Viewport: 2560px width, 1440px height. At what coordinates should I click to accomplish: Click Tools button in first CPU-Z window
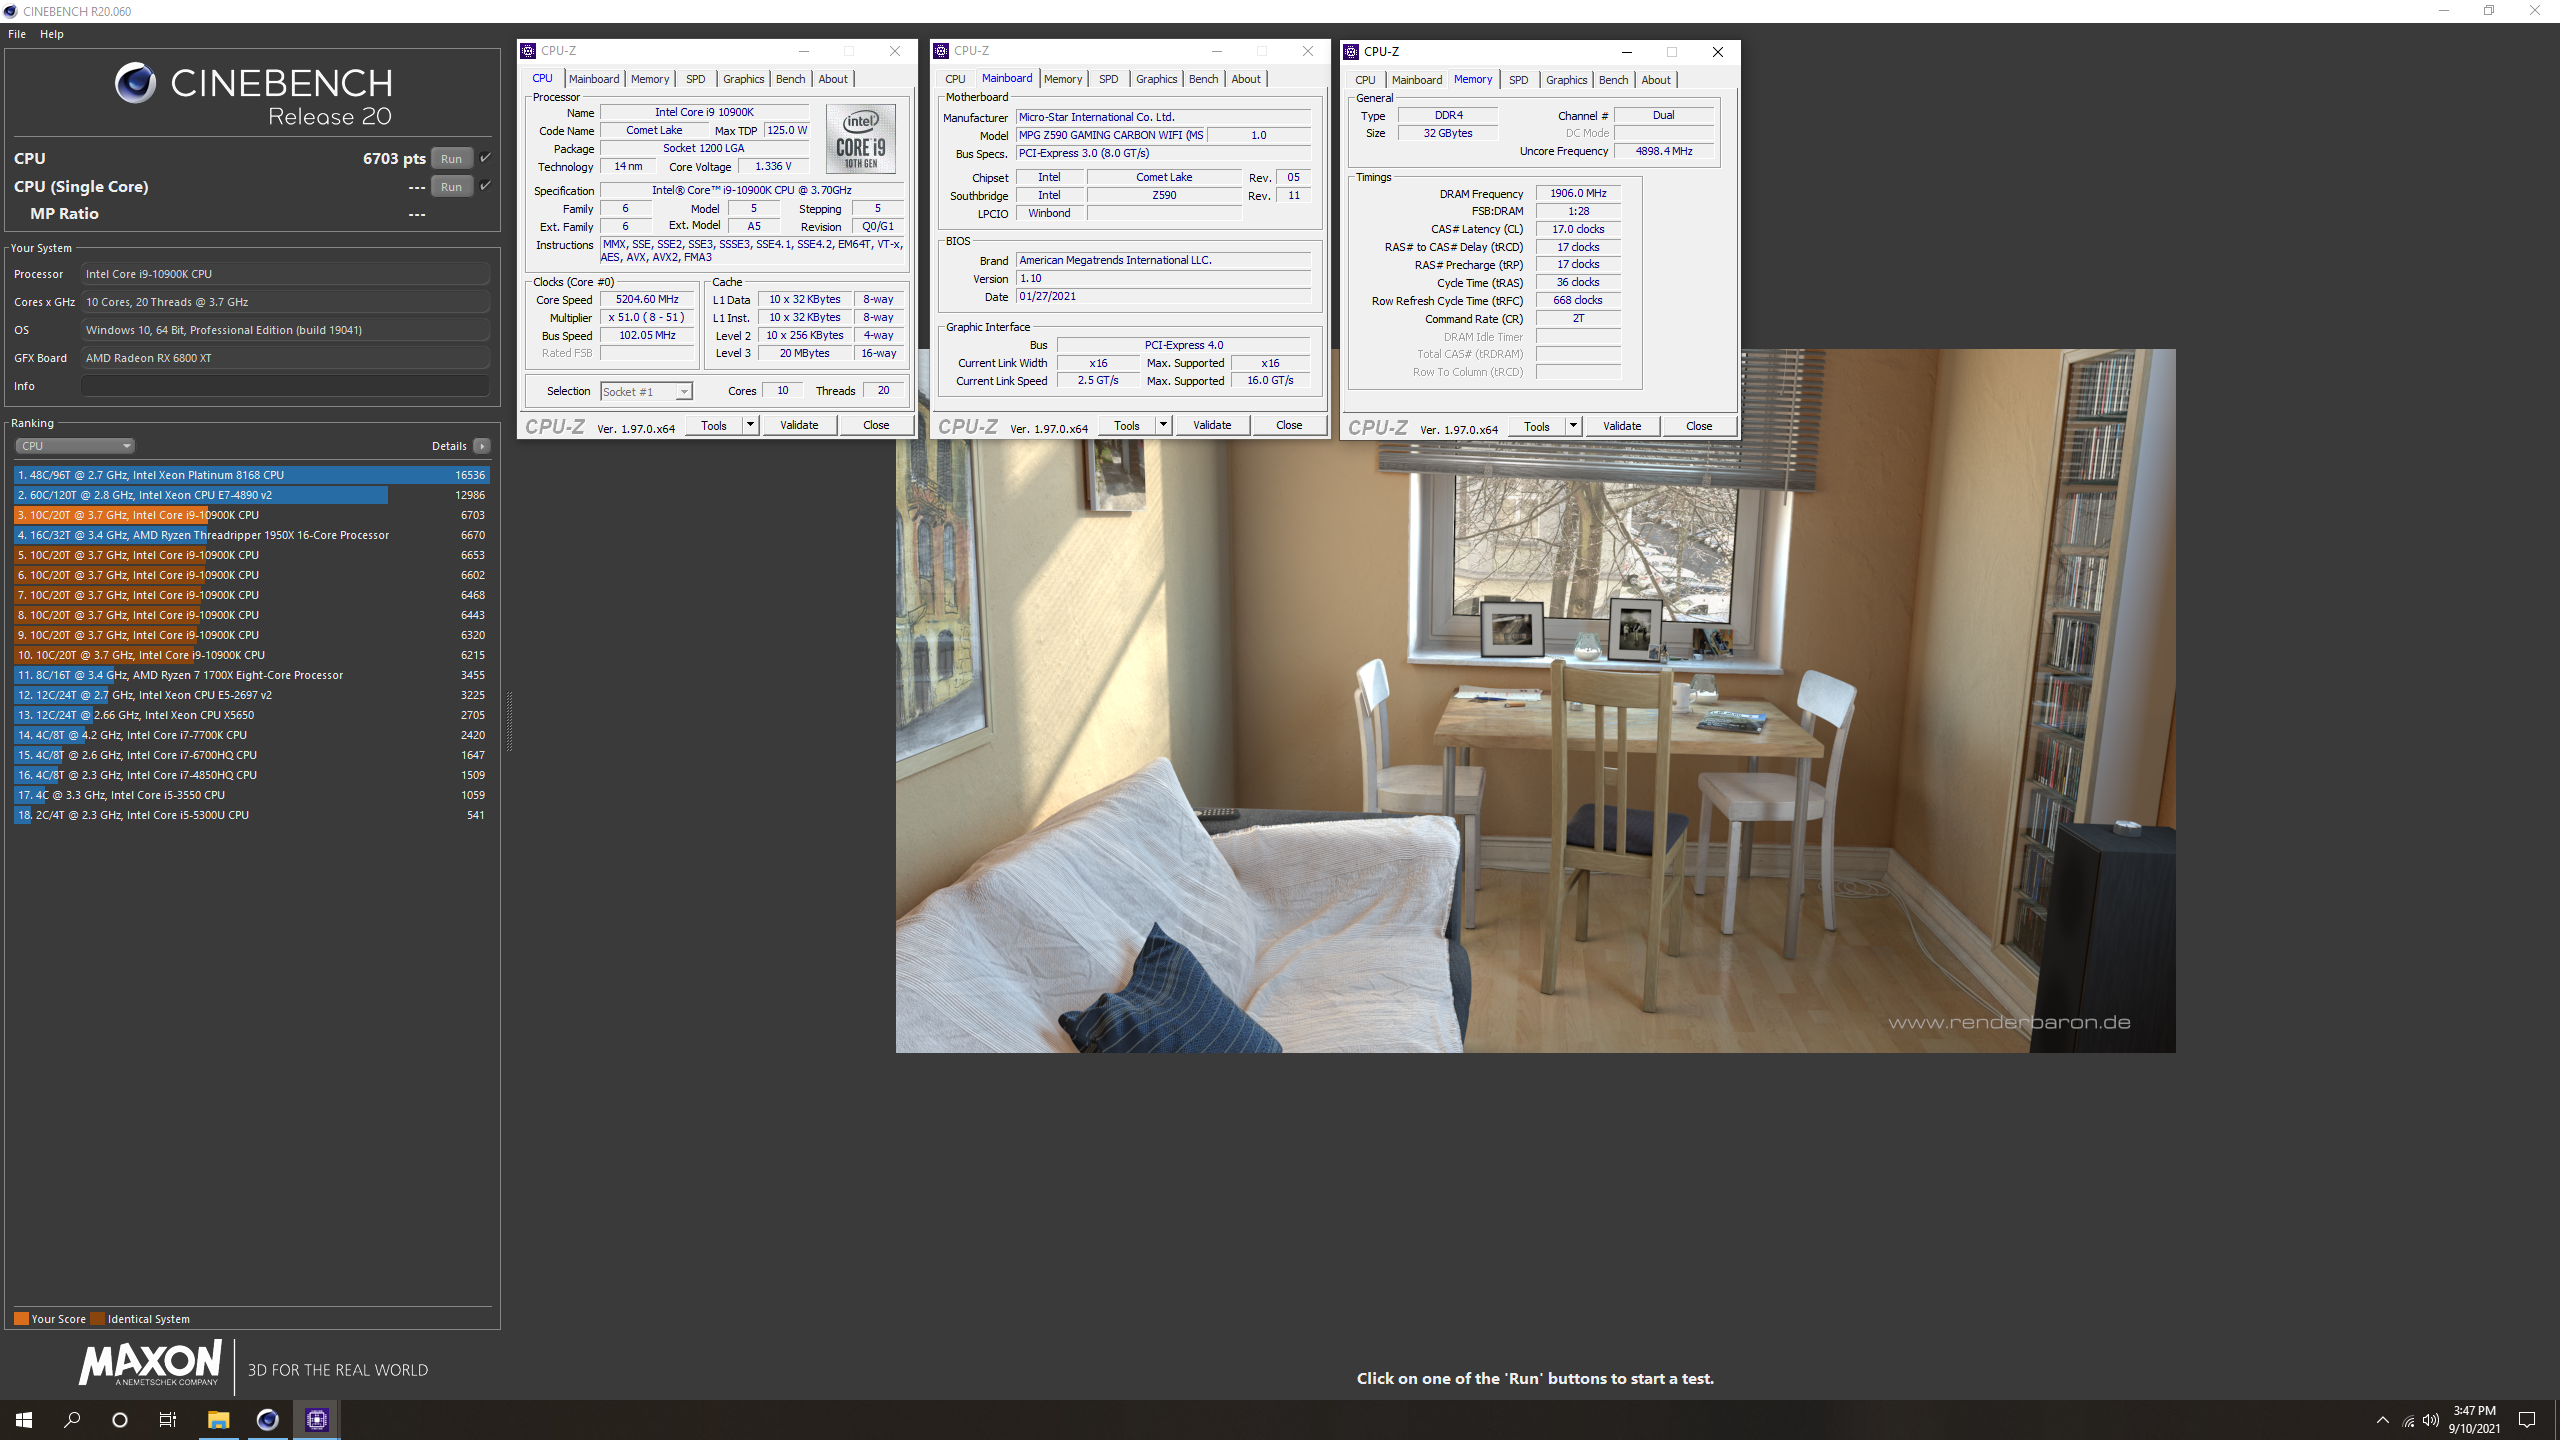[714, 426]
